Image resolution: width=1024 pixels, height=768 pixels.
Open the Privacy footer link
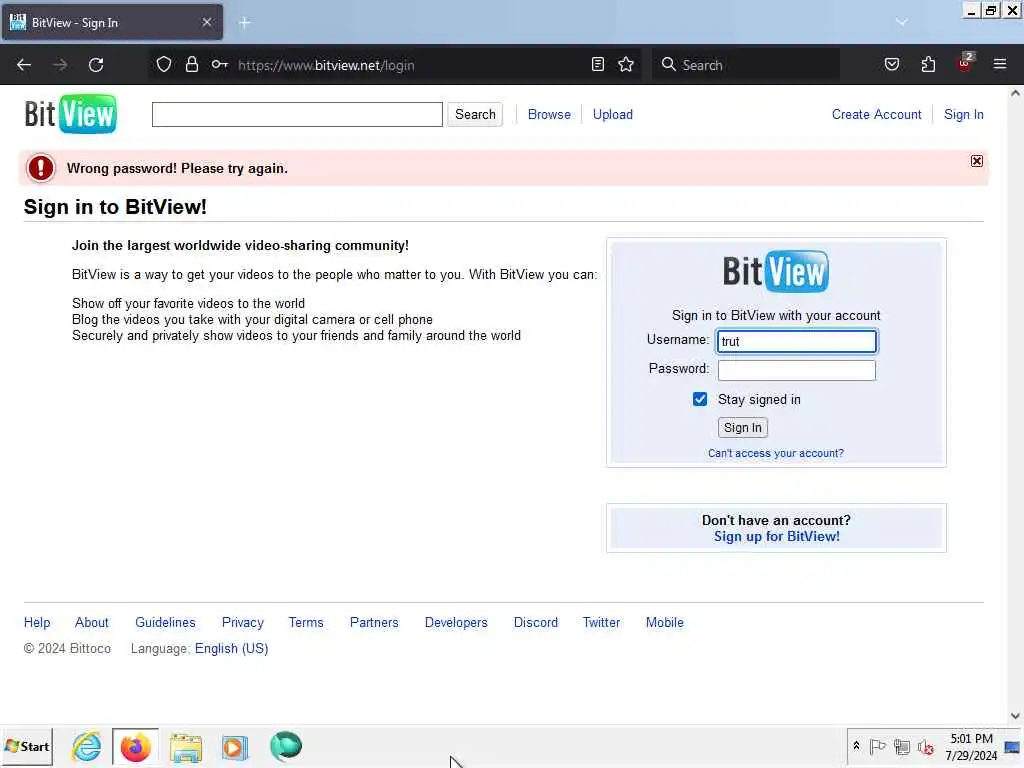tap(243, 622)
